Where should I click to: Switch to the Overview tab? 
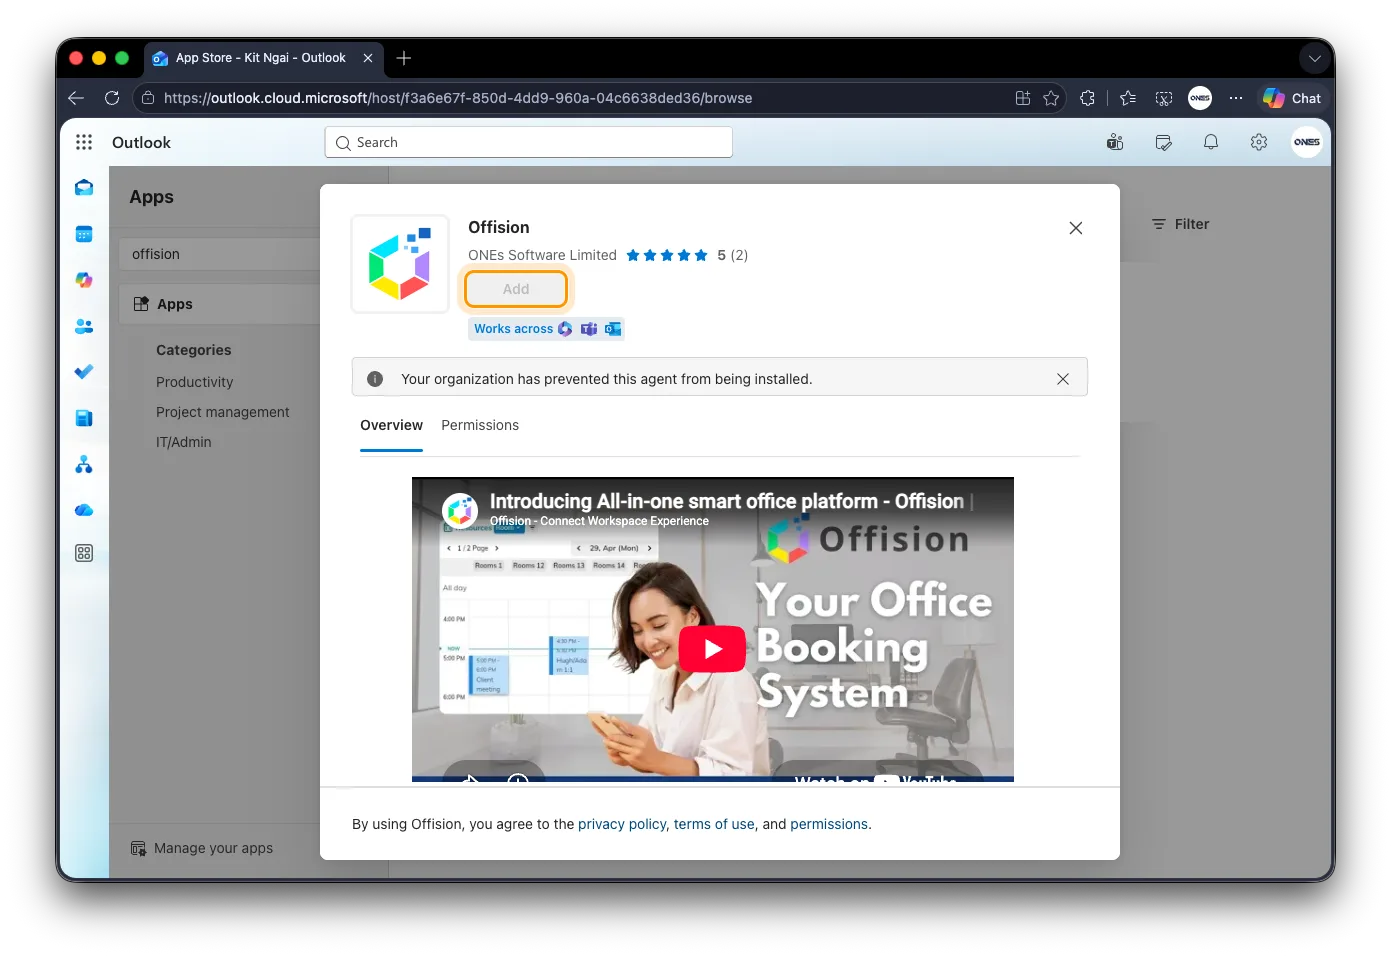click(391, 425)
